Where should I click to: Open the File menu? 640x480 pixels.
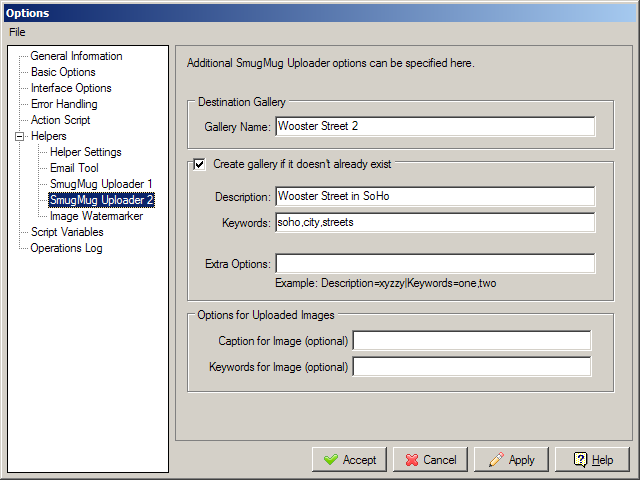17,32
